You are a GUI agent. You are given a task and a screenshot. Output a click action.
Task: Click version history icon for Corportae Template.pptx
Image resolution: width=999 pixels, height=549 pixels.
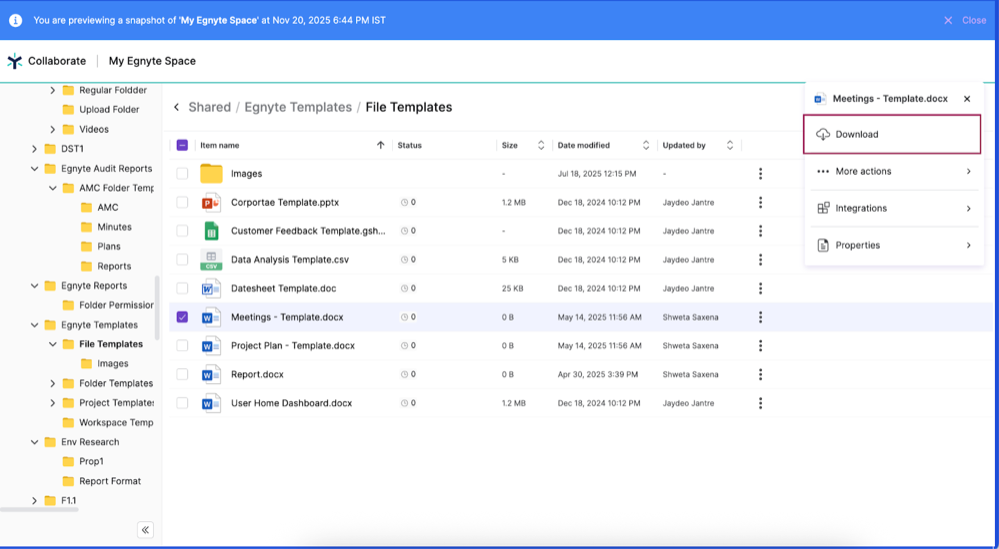coord(404,203)
